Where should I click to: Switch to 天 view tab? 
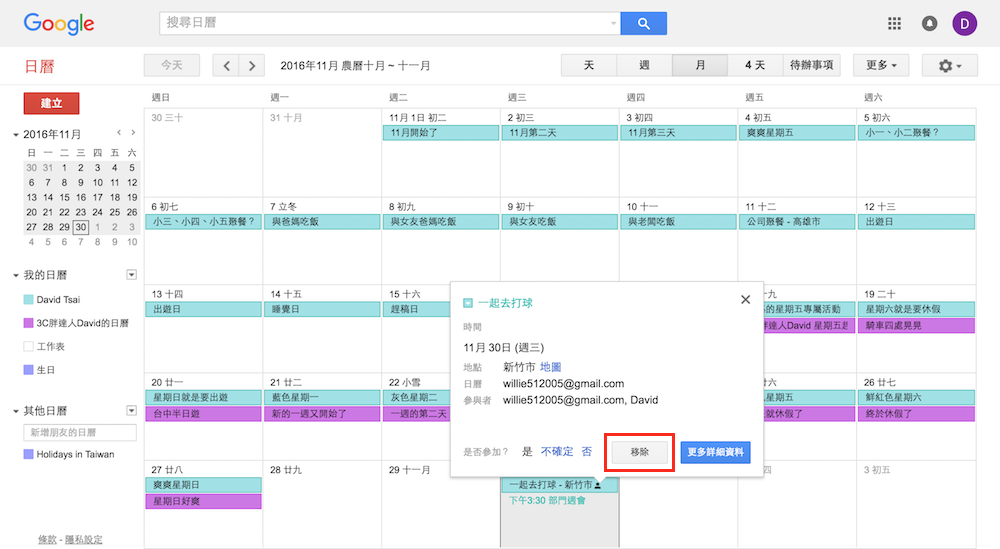(589, 66)
